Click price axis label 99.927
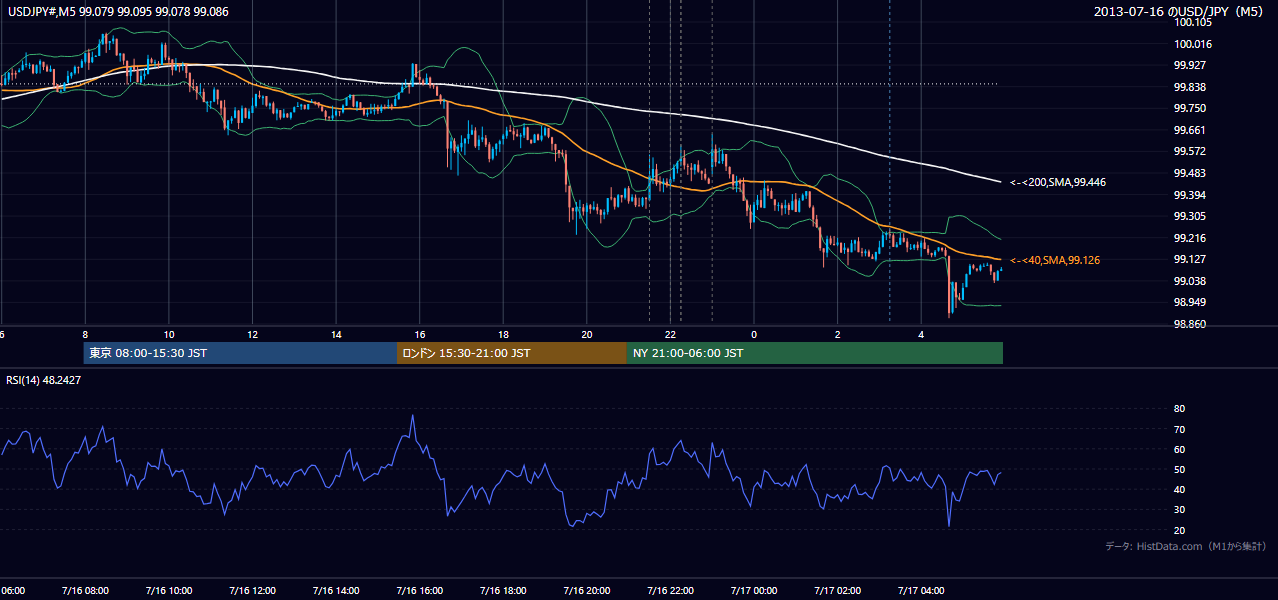1278x600 pixels. (x=1191, y=65)
